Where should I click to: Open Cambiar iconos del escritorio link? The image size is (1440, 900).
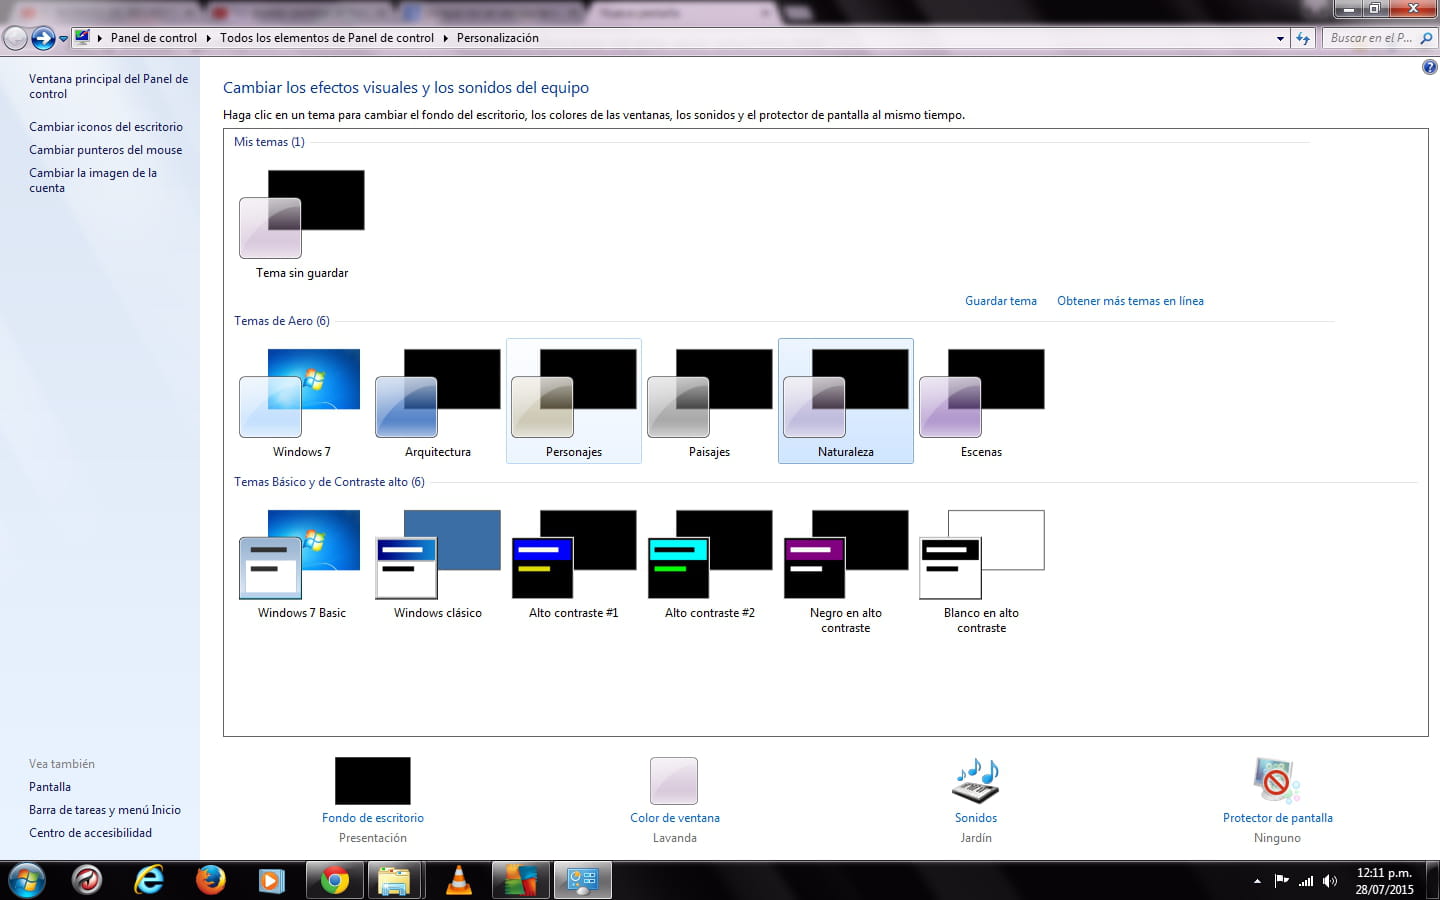click(106, 127)
